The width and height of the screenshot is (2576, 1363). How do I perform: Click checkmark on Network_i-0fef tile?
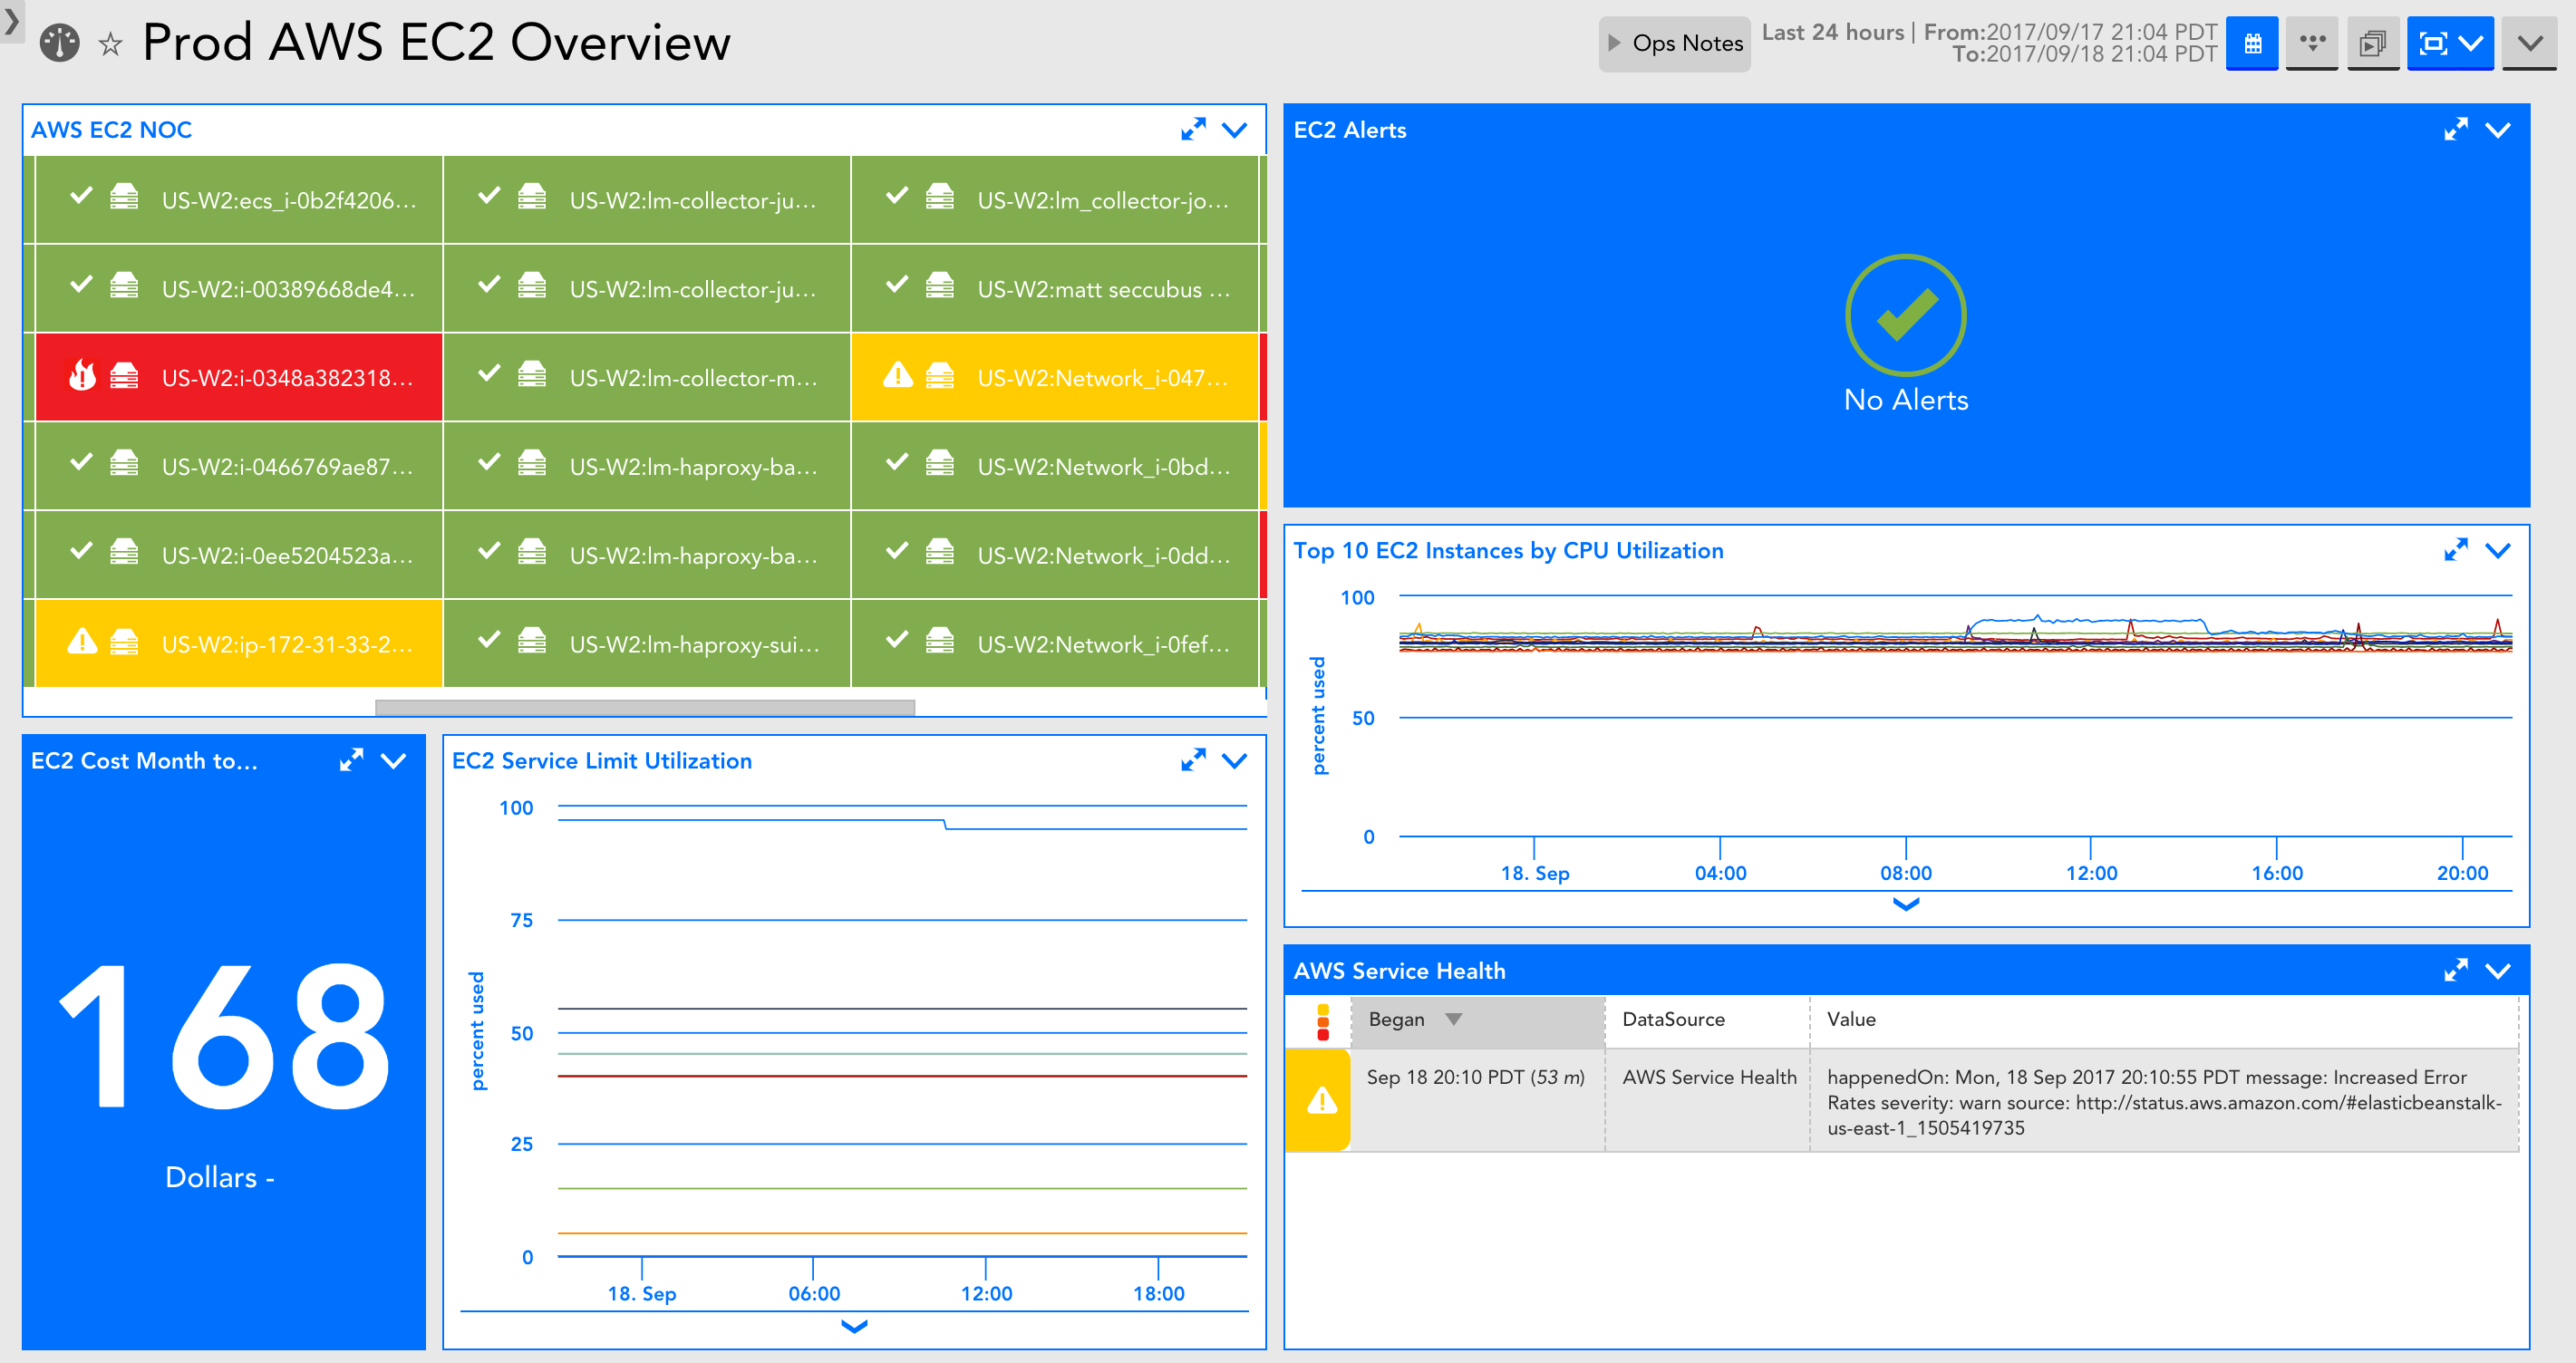click(x=898, y=639)
